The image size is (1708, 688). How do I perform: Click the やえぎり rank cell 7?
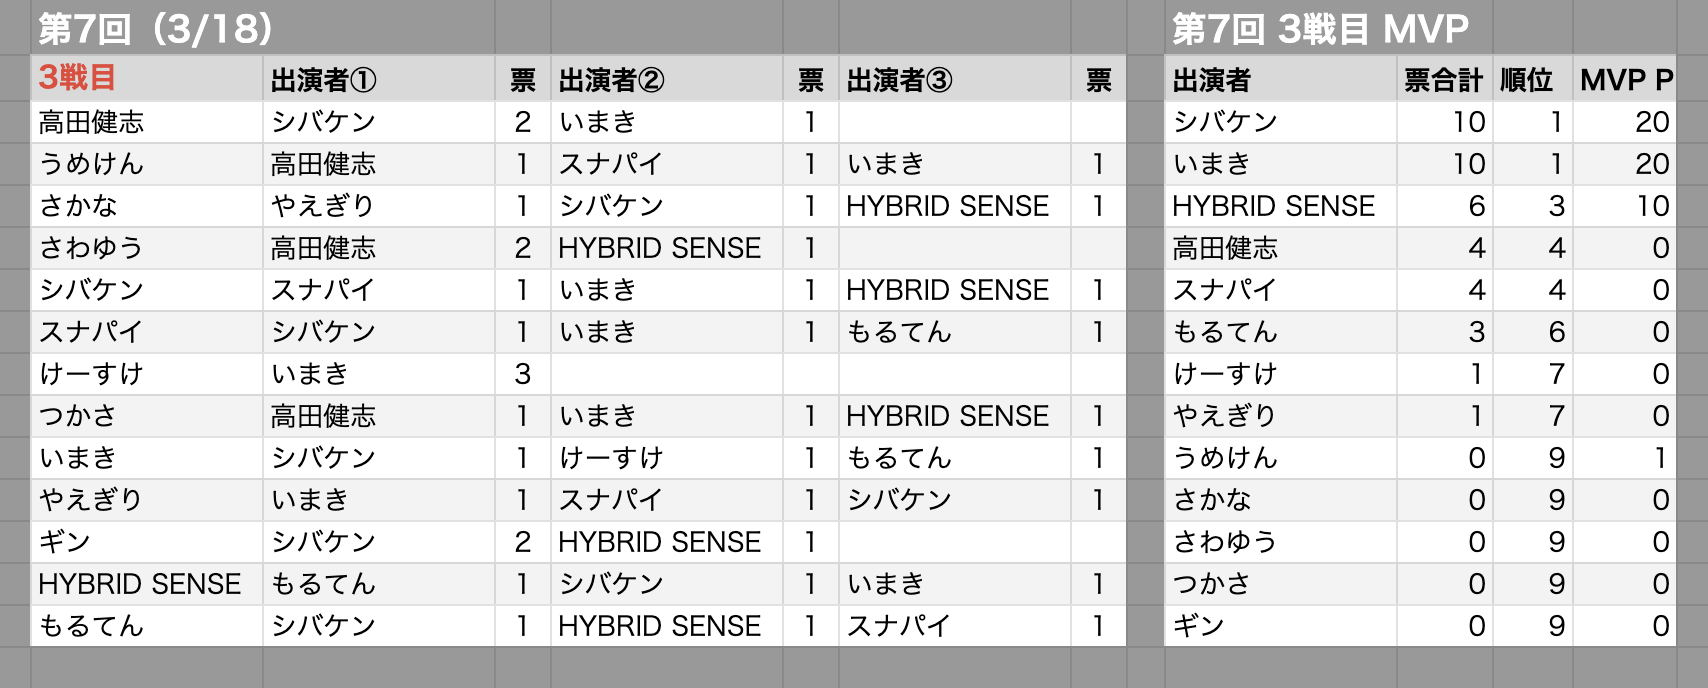click(x=1532, y=416)
